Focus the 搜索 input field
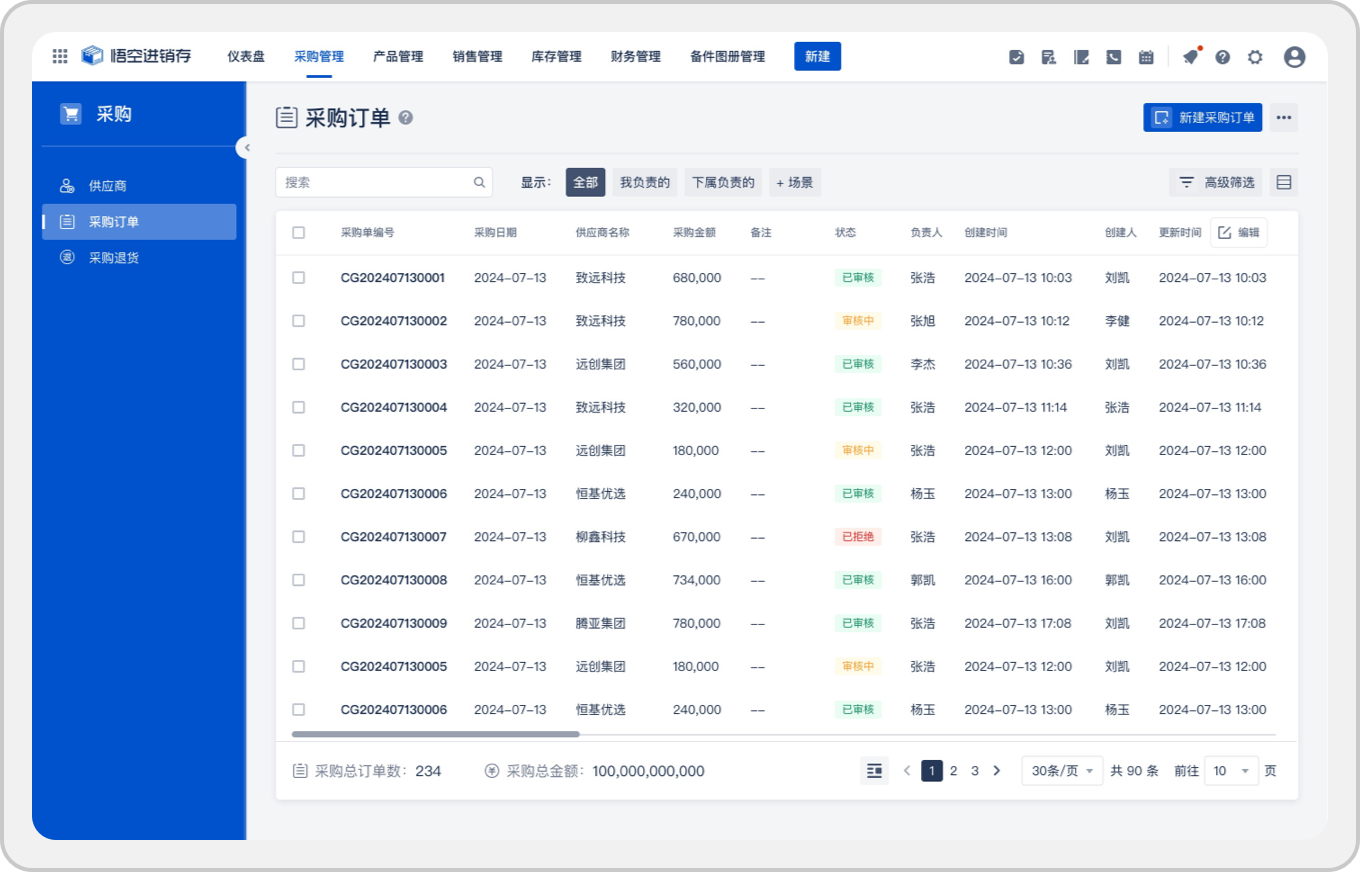The image size is (1360, 872). [x=384, y=182]
